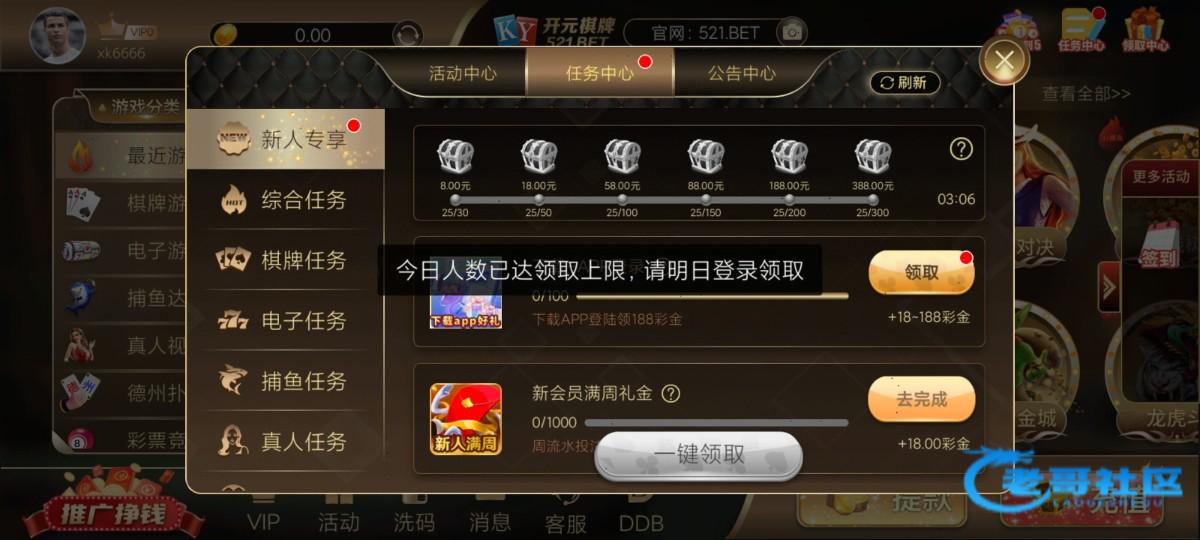Expand the right arrow beside 签到 panel
This screenshot has width=1200, height=540.
point(1108,288)
